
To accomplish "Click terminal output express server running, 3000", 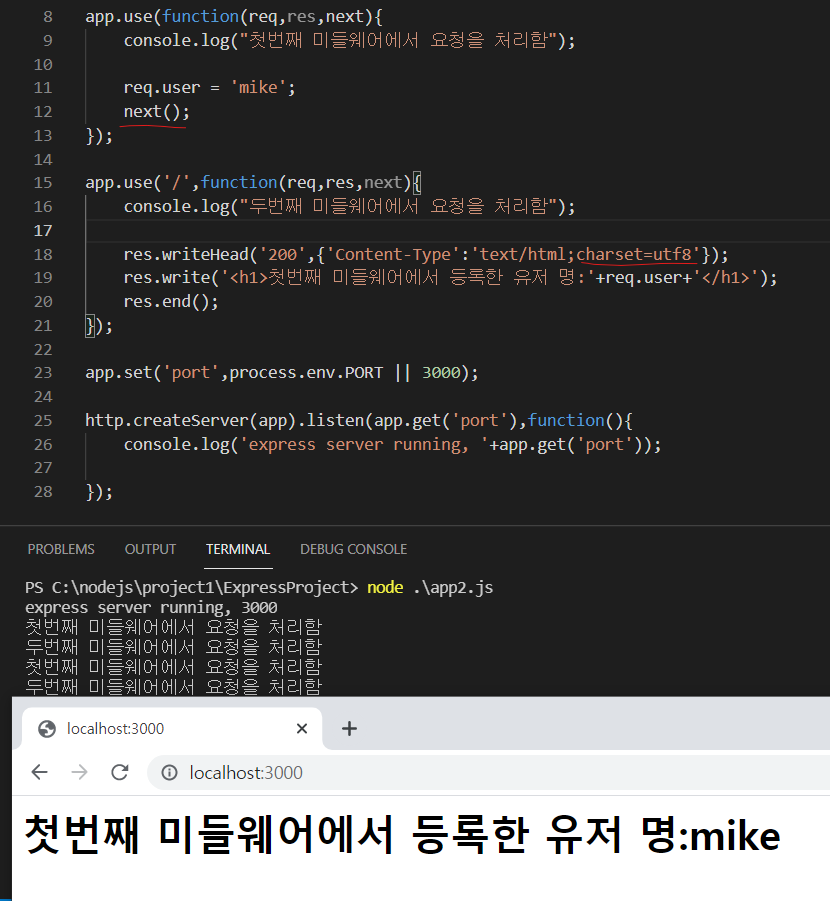I will point(151,607).
